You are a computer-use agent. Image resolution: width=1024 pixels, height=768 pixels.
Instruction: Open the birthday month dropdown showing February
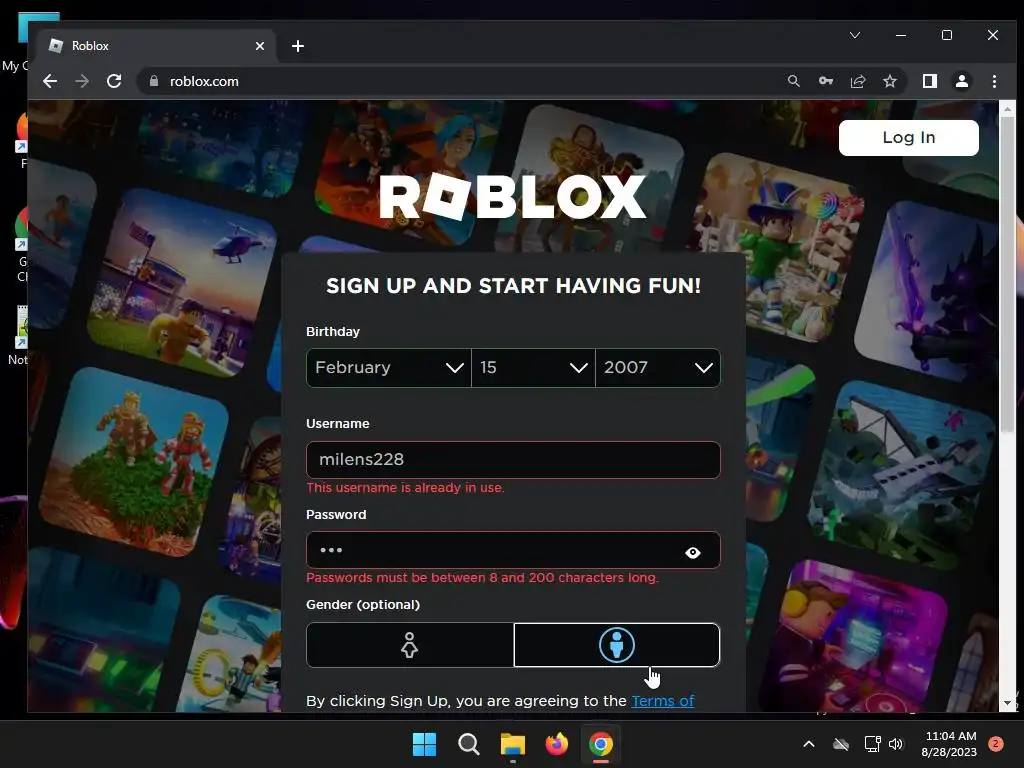point(389,368)
